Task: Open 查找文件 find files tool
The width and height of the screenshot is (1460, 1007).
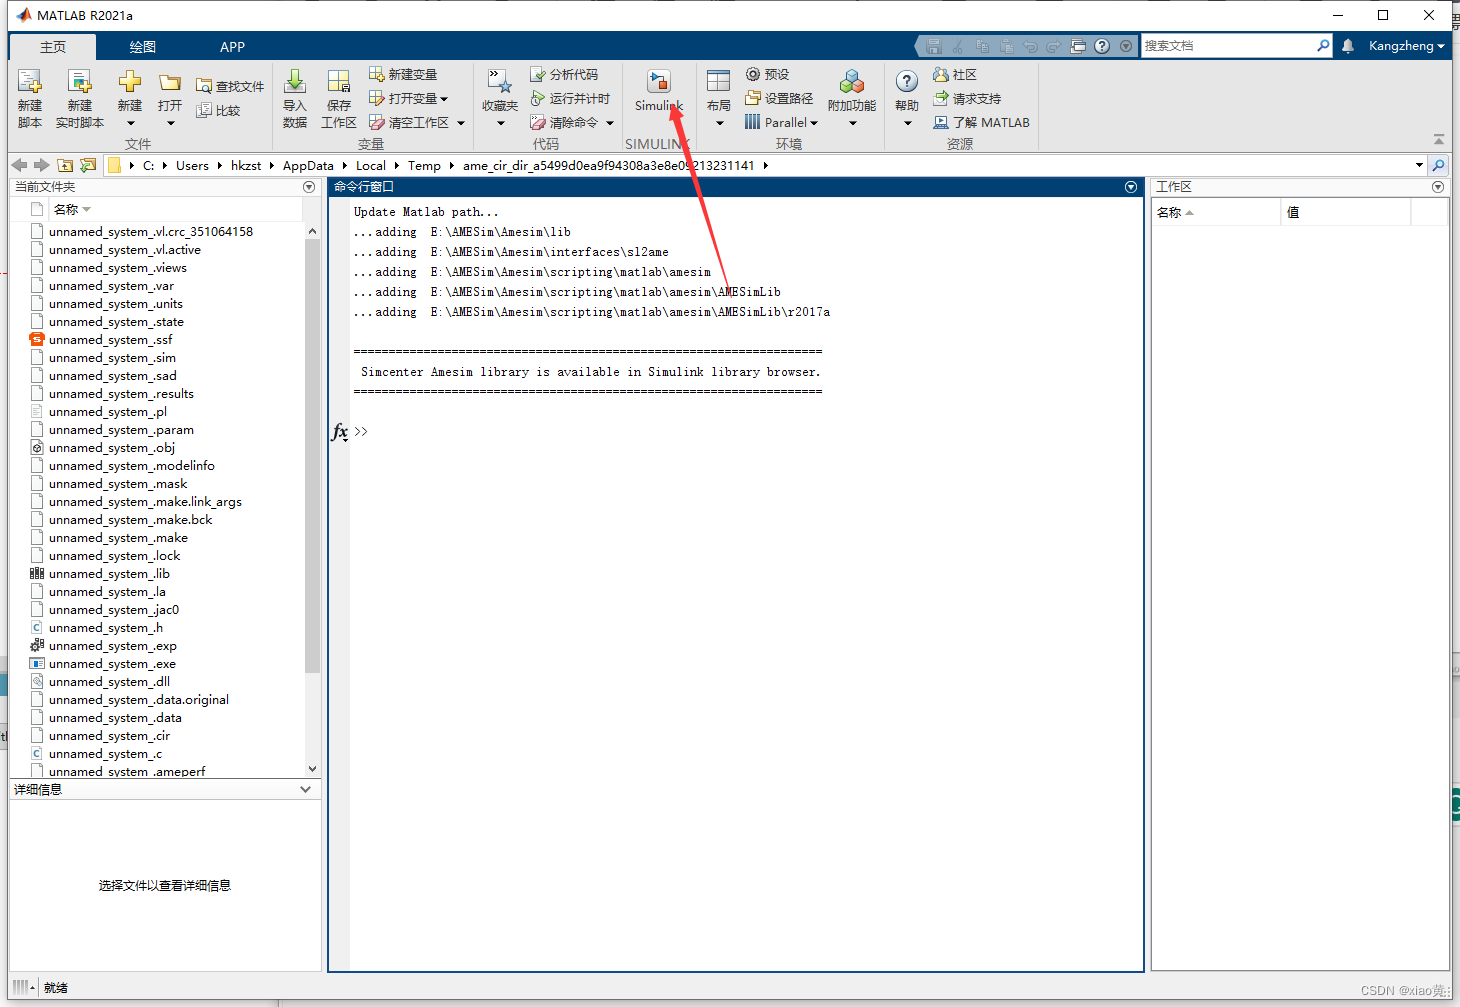Action: 230,86
